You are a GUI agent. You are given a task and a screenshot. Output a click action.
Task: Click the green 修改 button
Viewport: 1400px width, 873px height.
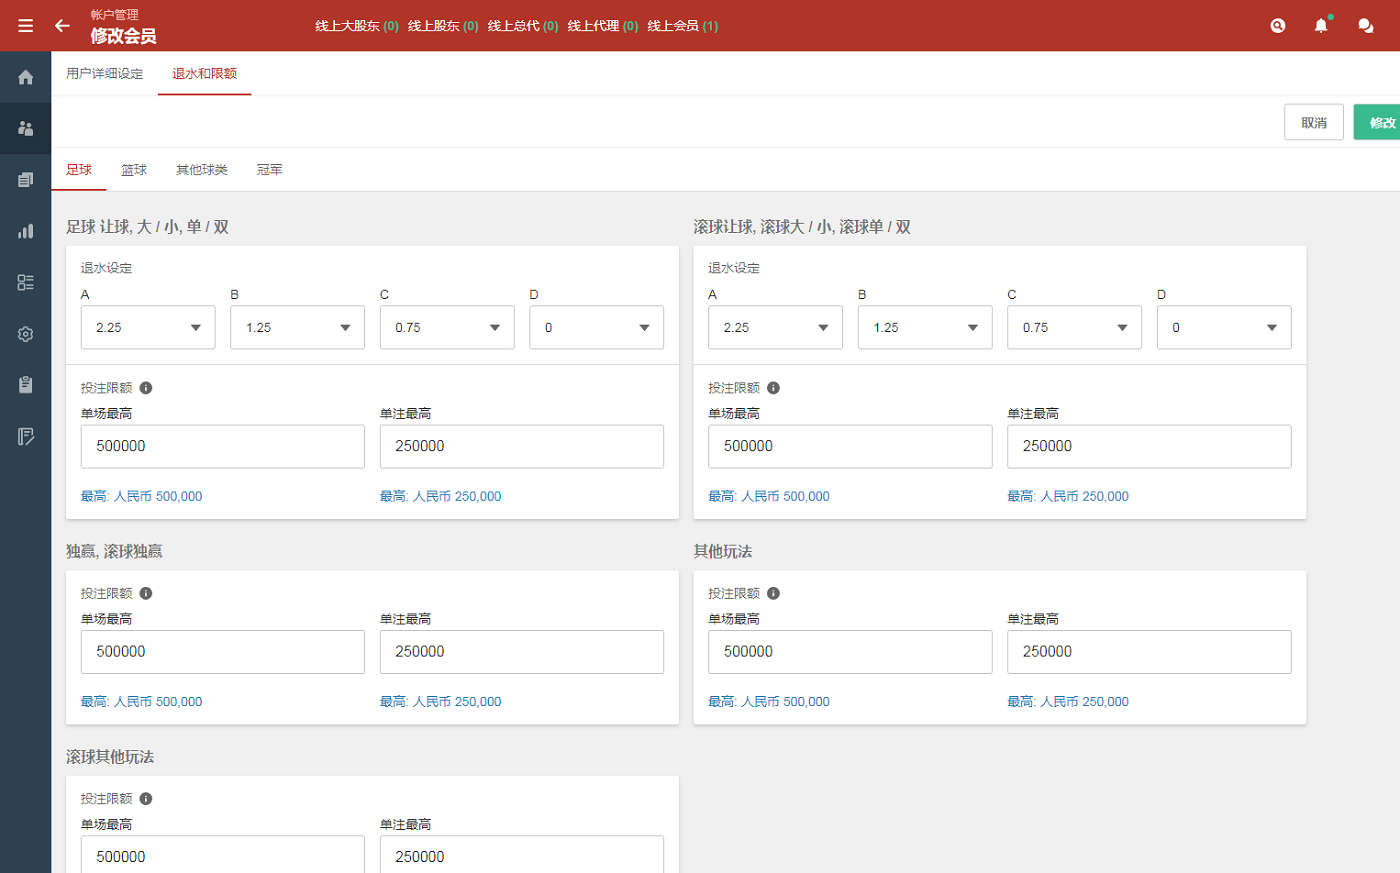(x=1381, y=123)
